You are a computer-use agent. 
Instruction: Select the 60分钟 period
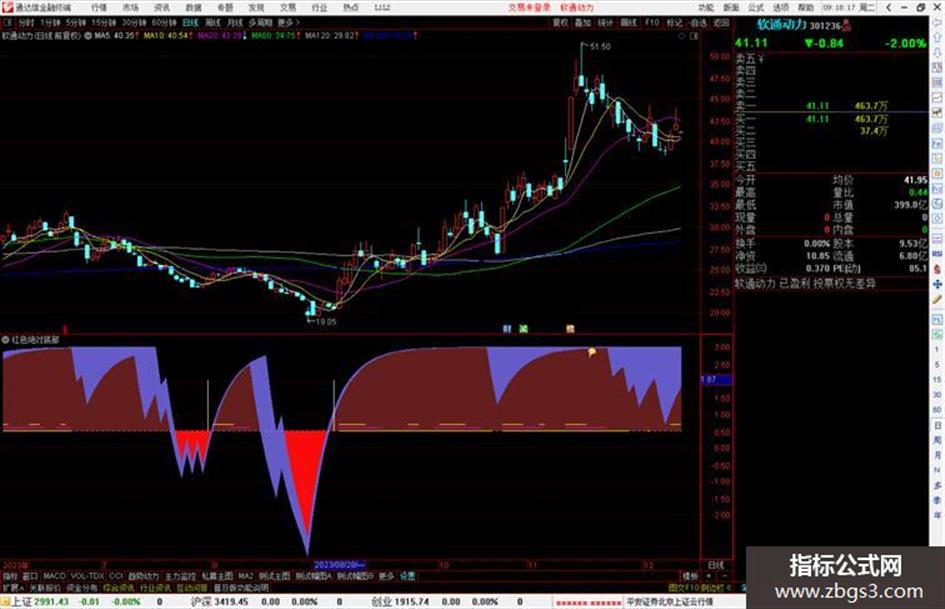[164, 22]
